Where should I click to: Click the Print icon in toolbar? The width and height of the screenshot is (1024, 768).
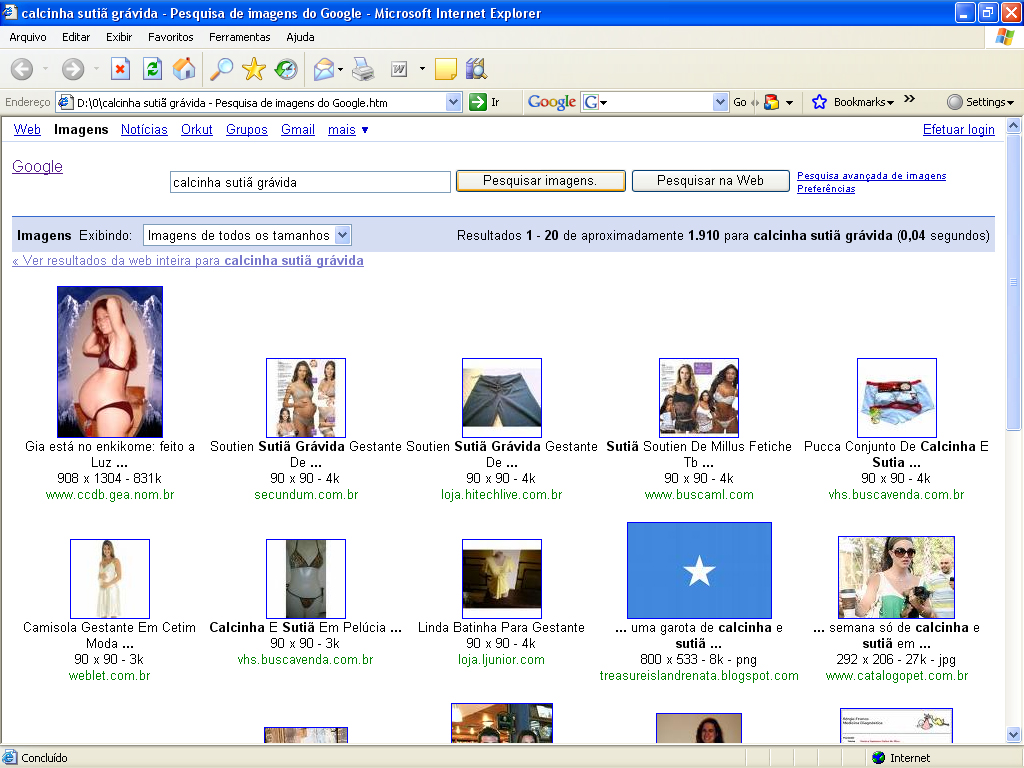[363, 69]
